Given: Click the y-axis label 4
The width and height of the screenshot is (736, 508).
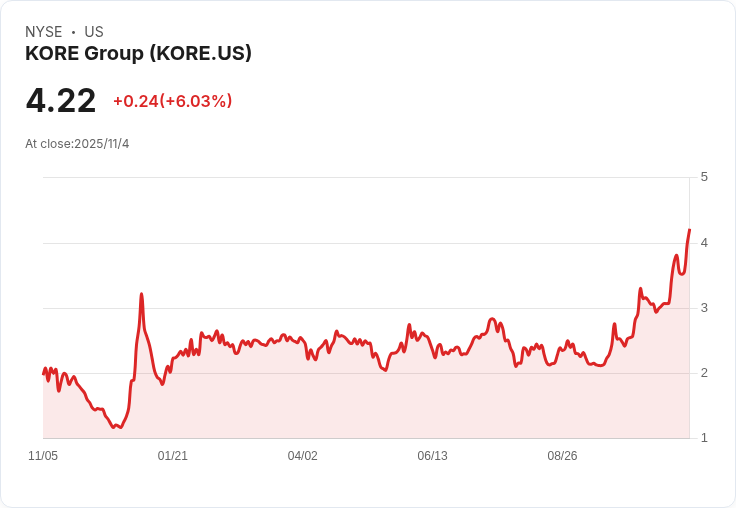Looking at the screenshot, I should pyautogui.click(x=704, y=242).
